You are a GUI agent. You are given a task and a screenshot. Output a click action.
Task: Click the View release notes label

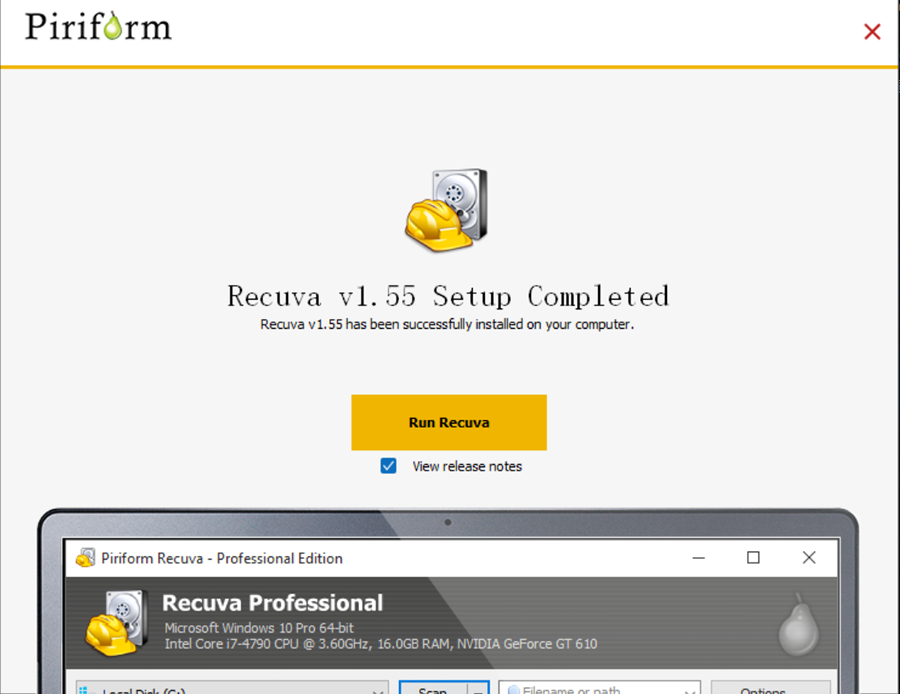point(467,466)
